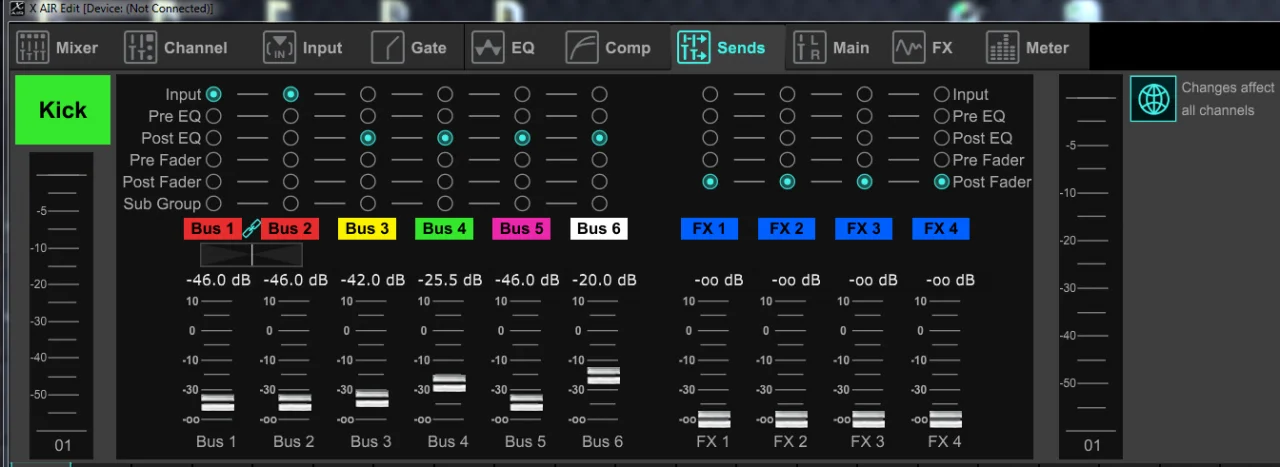Click the blue FX 2 label
This screenshot has width=1280, height=467.
tap(787, 229)
